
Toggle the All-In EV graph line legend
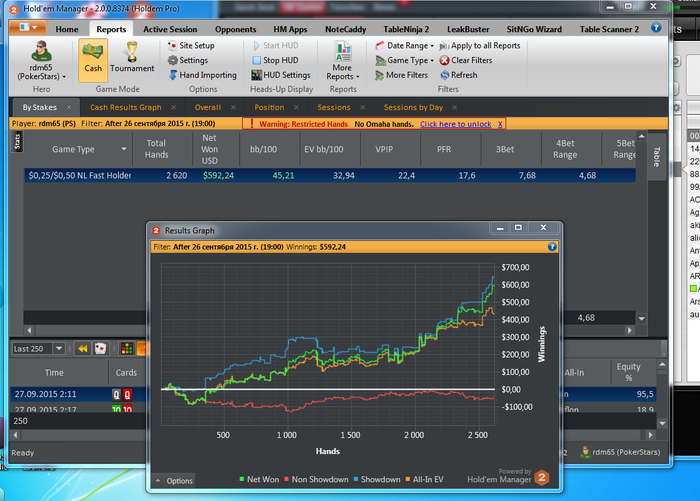tap(425, 479)
